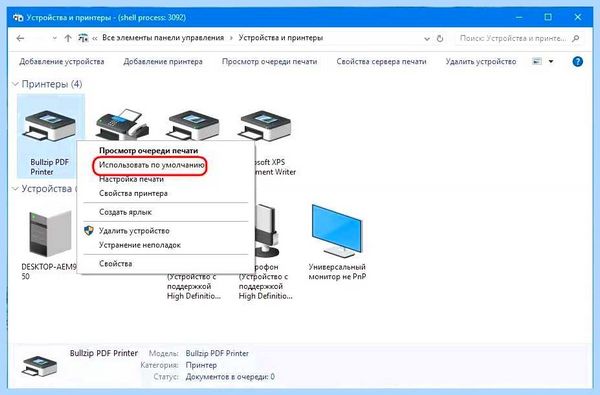Click Свойства сервера печати button
Screen dimensions: 600x395
pyautogui.click(x=382, y=62)
